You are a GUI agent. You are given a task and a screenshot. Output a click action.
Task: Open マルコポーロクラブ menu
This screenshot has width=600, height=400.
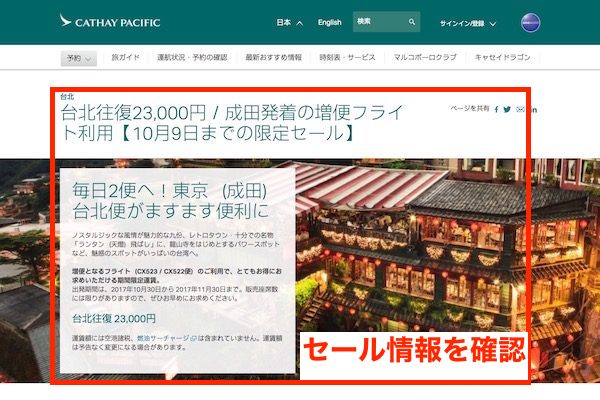425,57
